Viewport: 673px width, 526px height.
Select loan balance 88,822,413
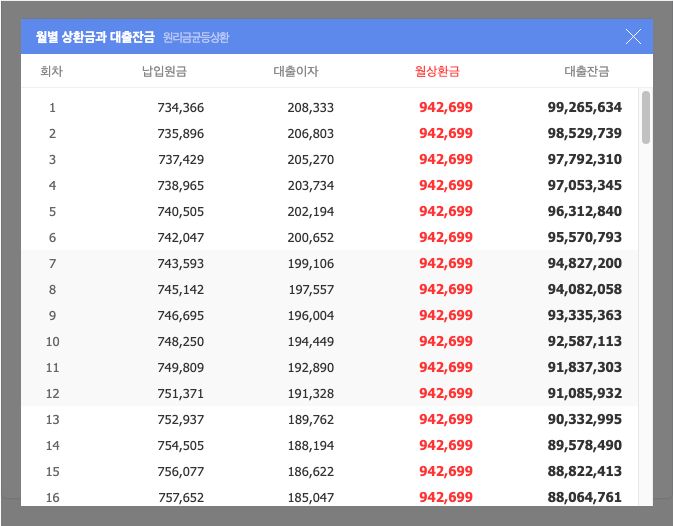tap(585, 471)
